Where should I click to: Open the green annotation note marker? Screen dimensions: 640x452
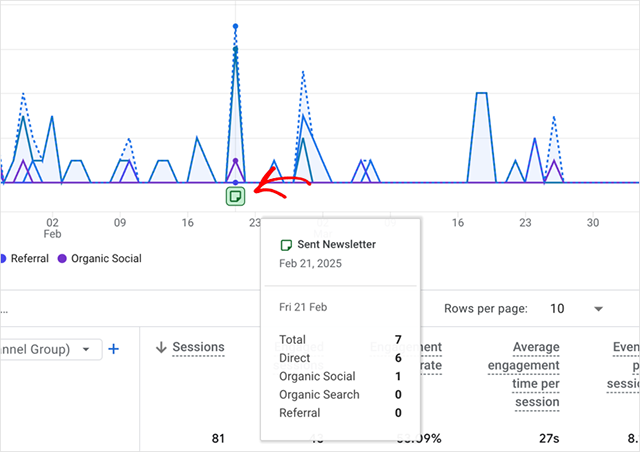click(x=236, y=196)
